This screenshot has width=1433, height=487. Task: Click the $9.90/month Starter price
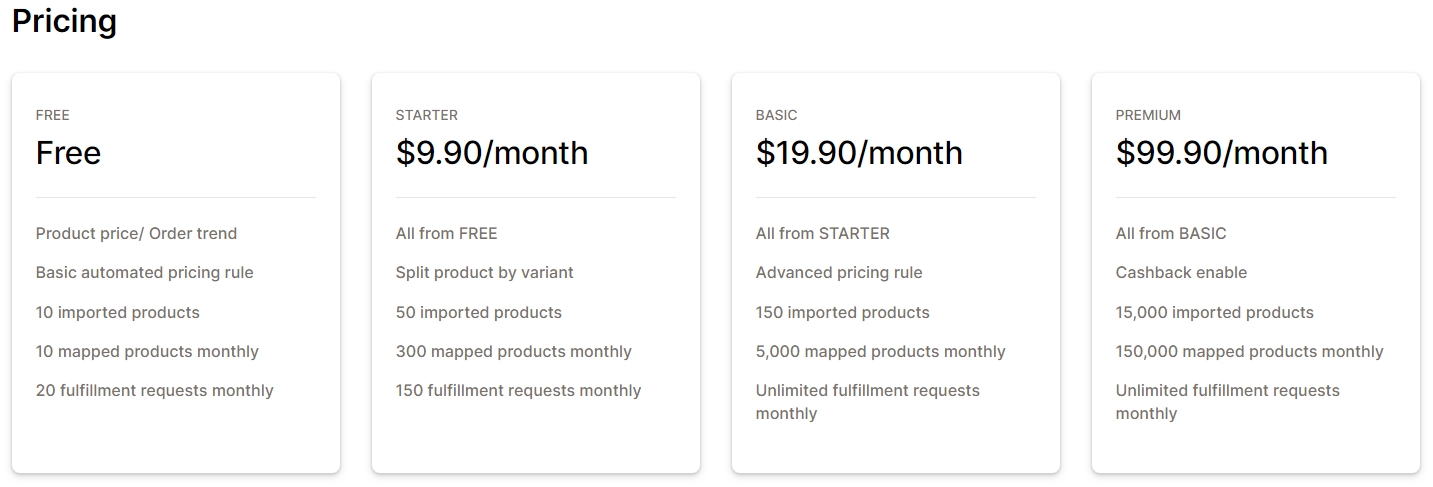[491, 153]
